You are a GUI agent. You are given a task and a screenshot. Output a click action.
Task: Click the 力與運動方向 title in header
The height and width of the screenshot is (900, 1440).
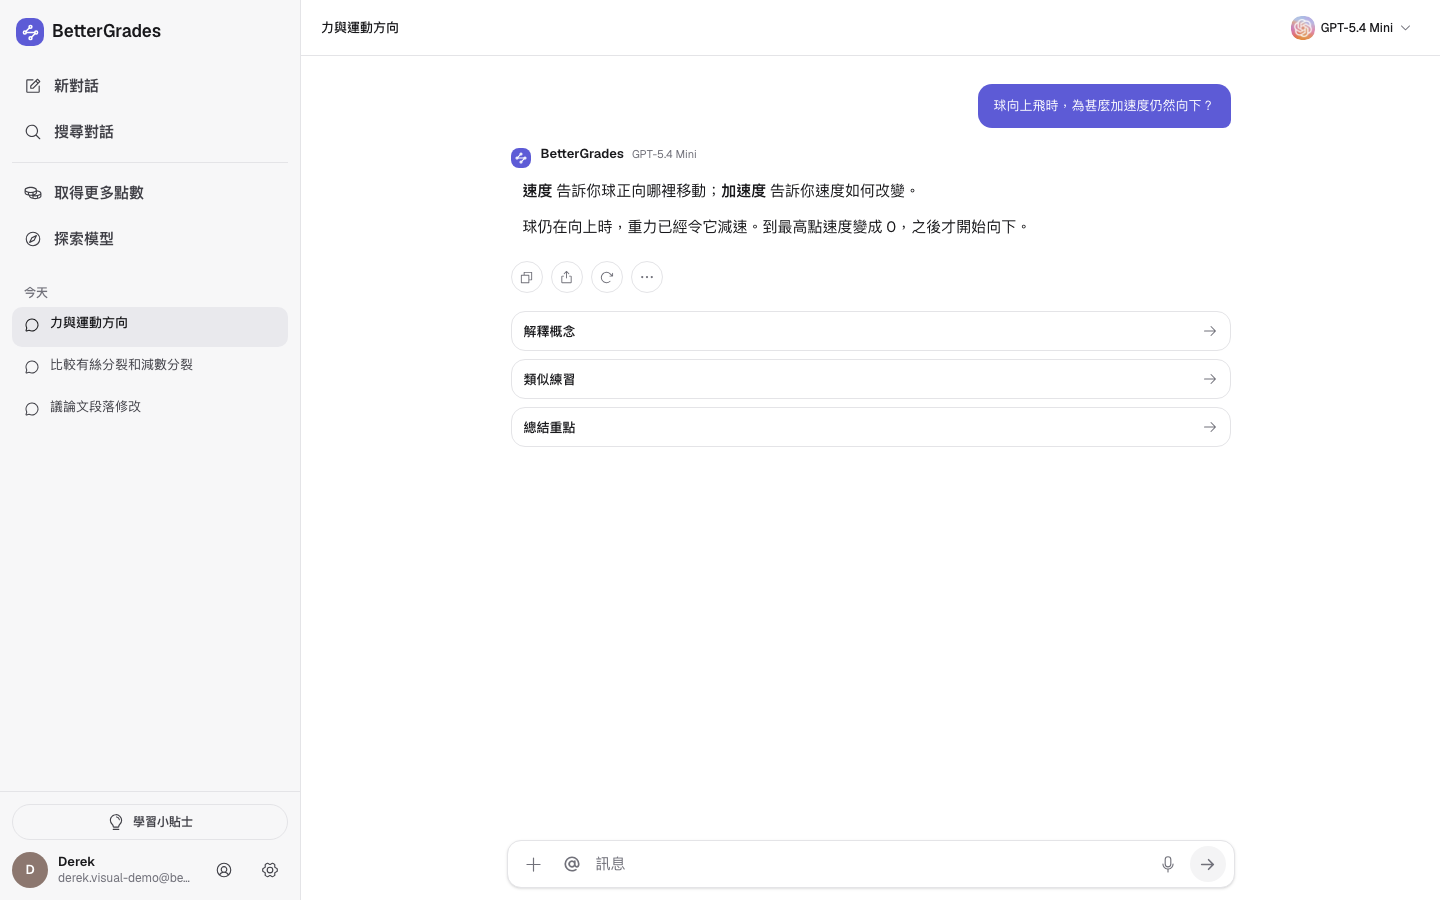click(360, 28)
